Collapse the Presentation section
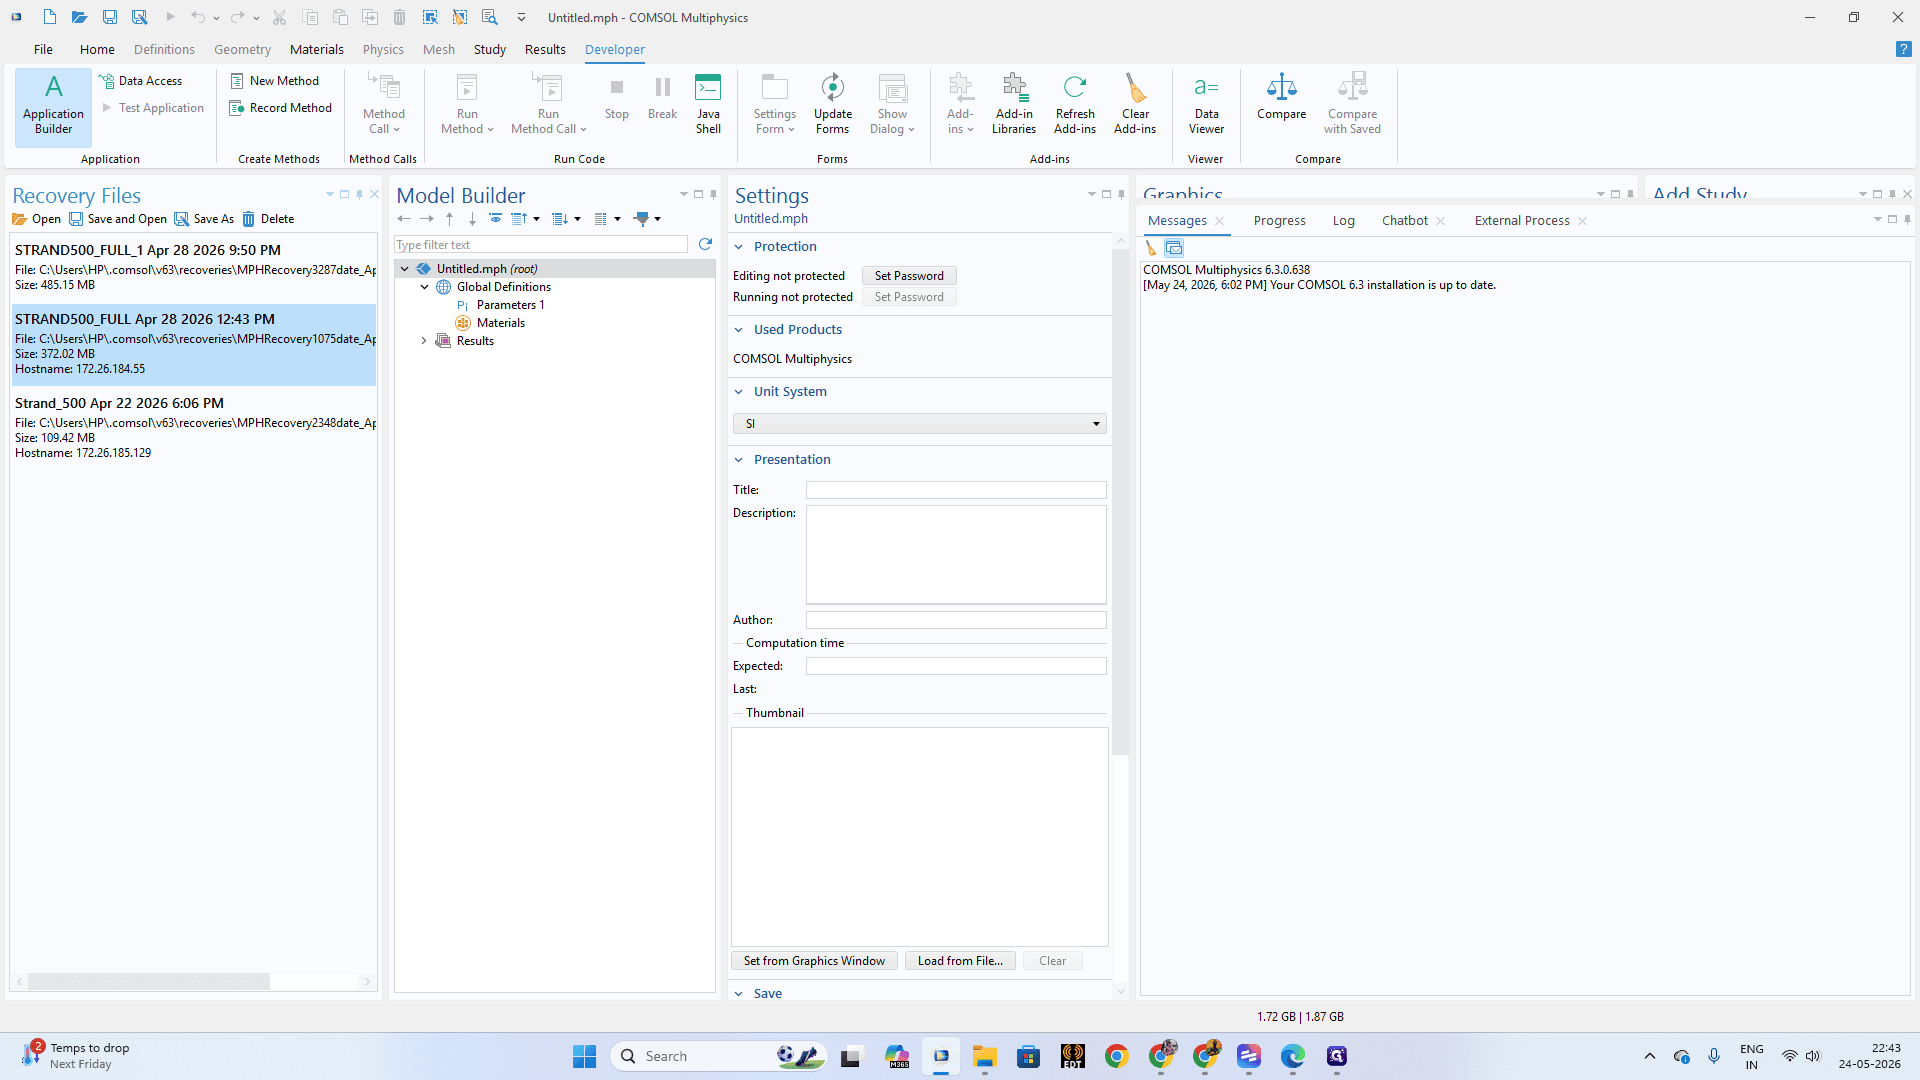Screen dimensions: 1920x1080 pyautogui.click(x=739, y=460)
